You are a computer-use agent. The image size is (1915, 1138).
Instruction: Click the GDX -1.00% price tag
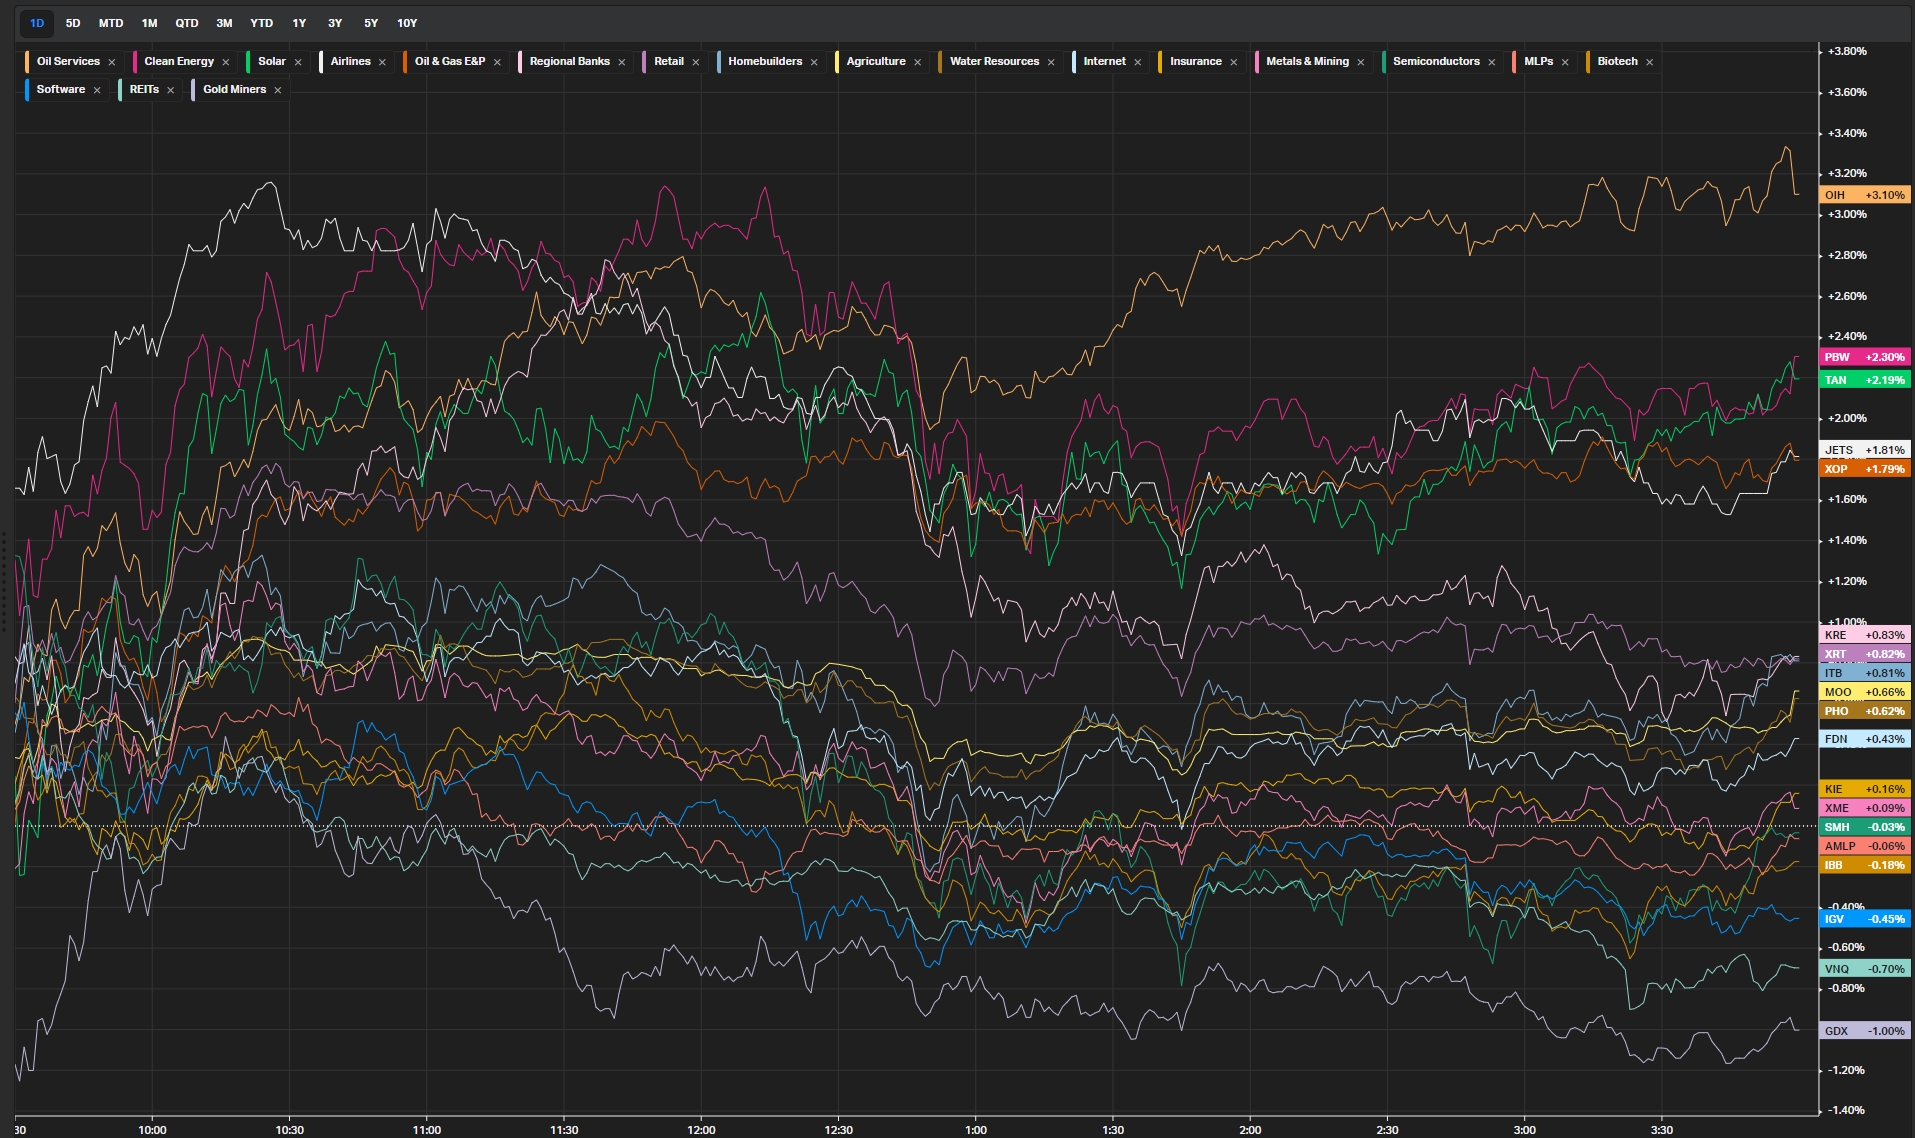click(x=1864, y=1031)
